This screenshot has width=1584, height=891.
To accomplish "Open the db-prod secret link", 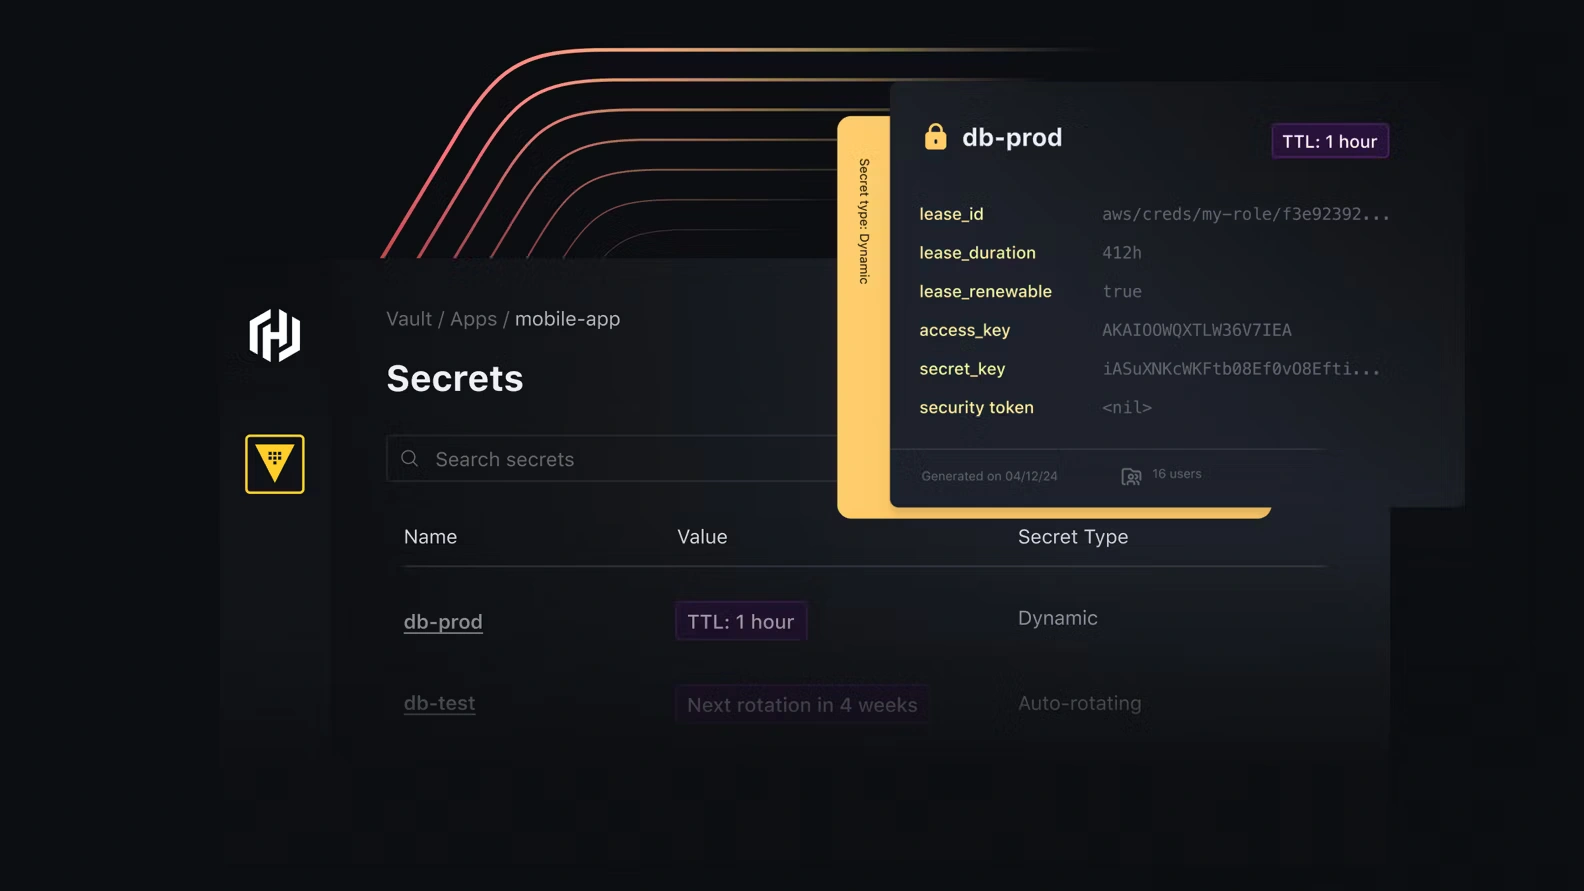I will 443,622.
